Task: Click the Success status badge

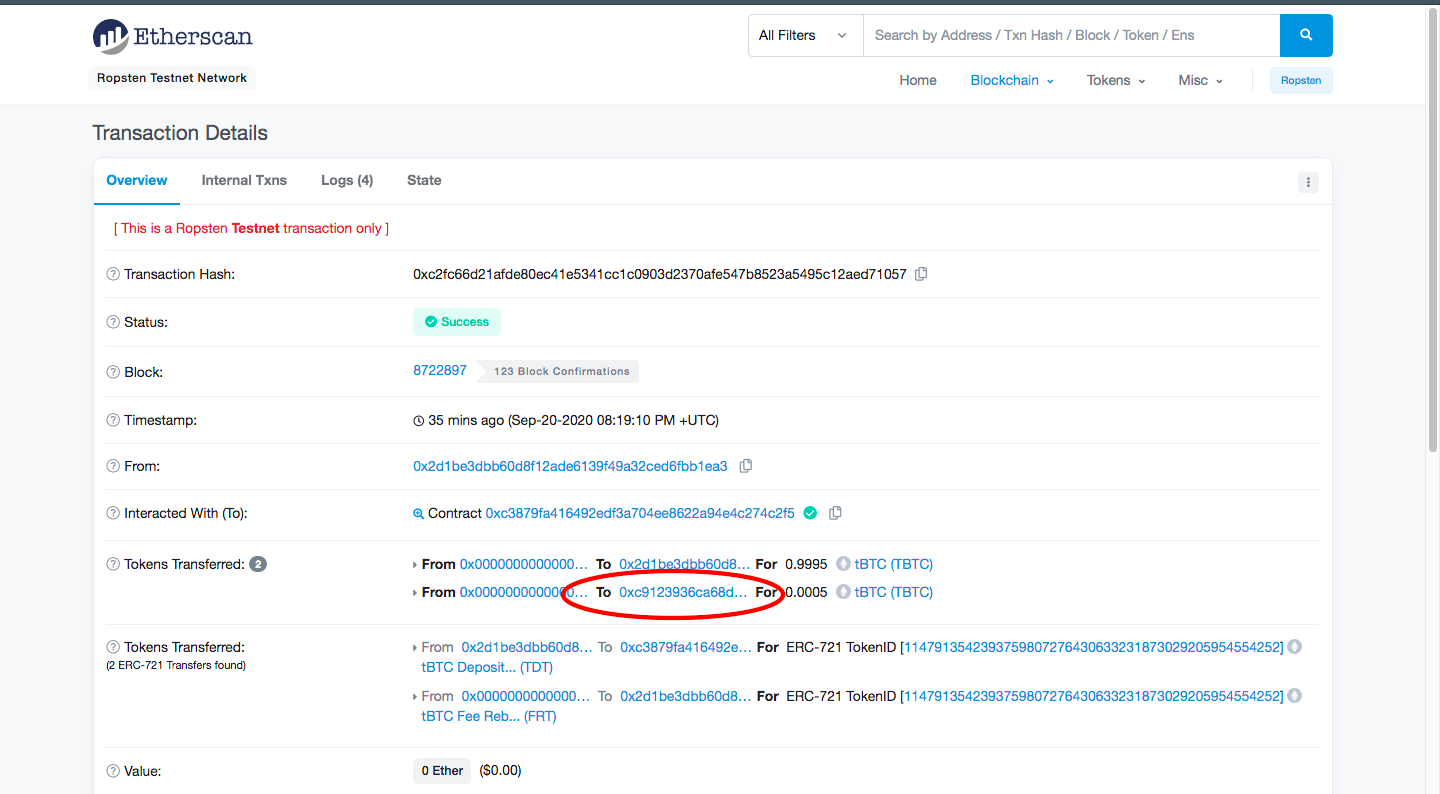Action: [x=457, y=322]
